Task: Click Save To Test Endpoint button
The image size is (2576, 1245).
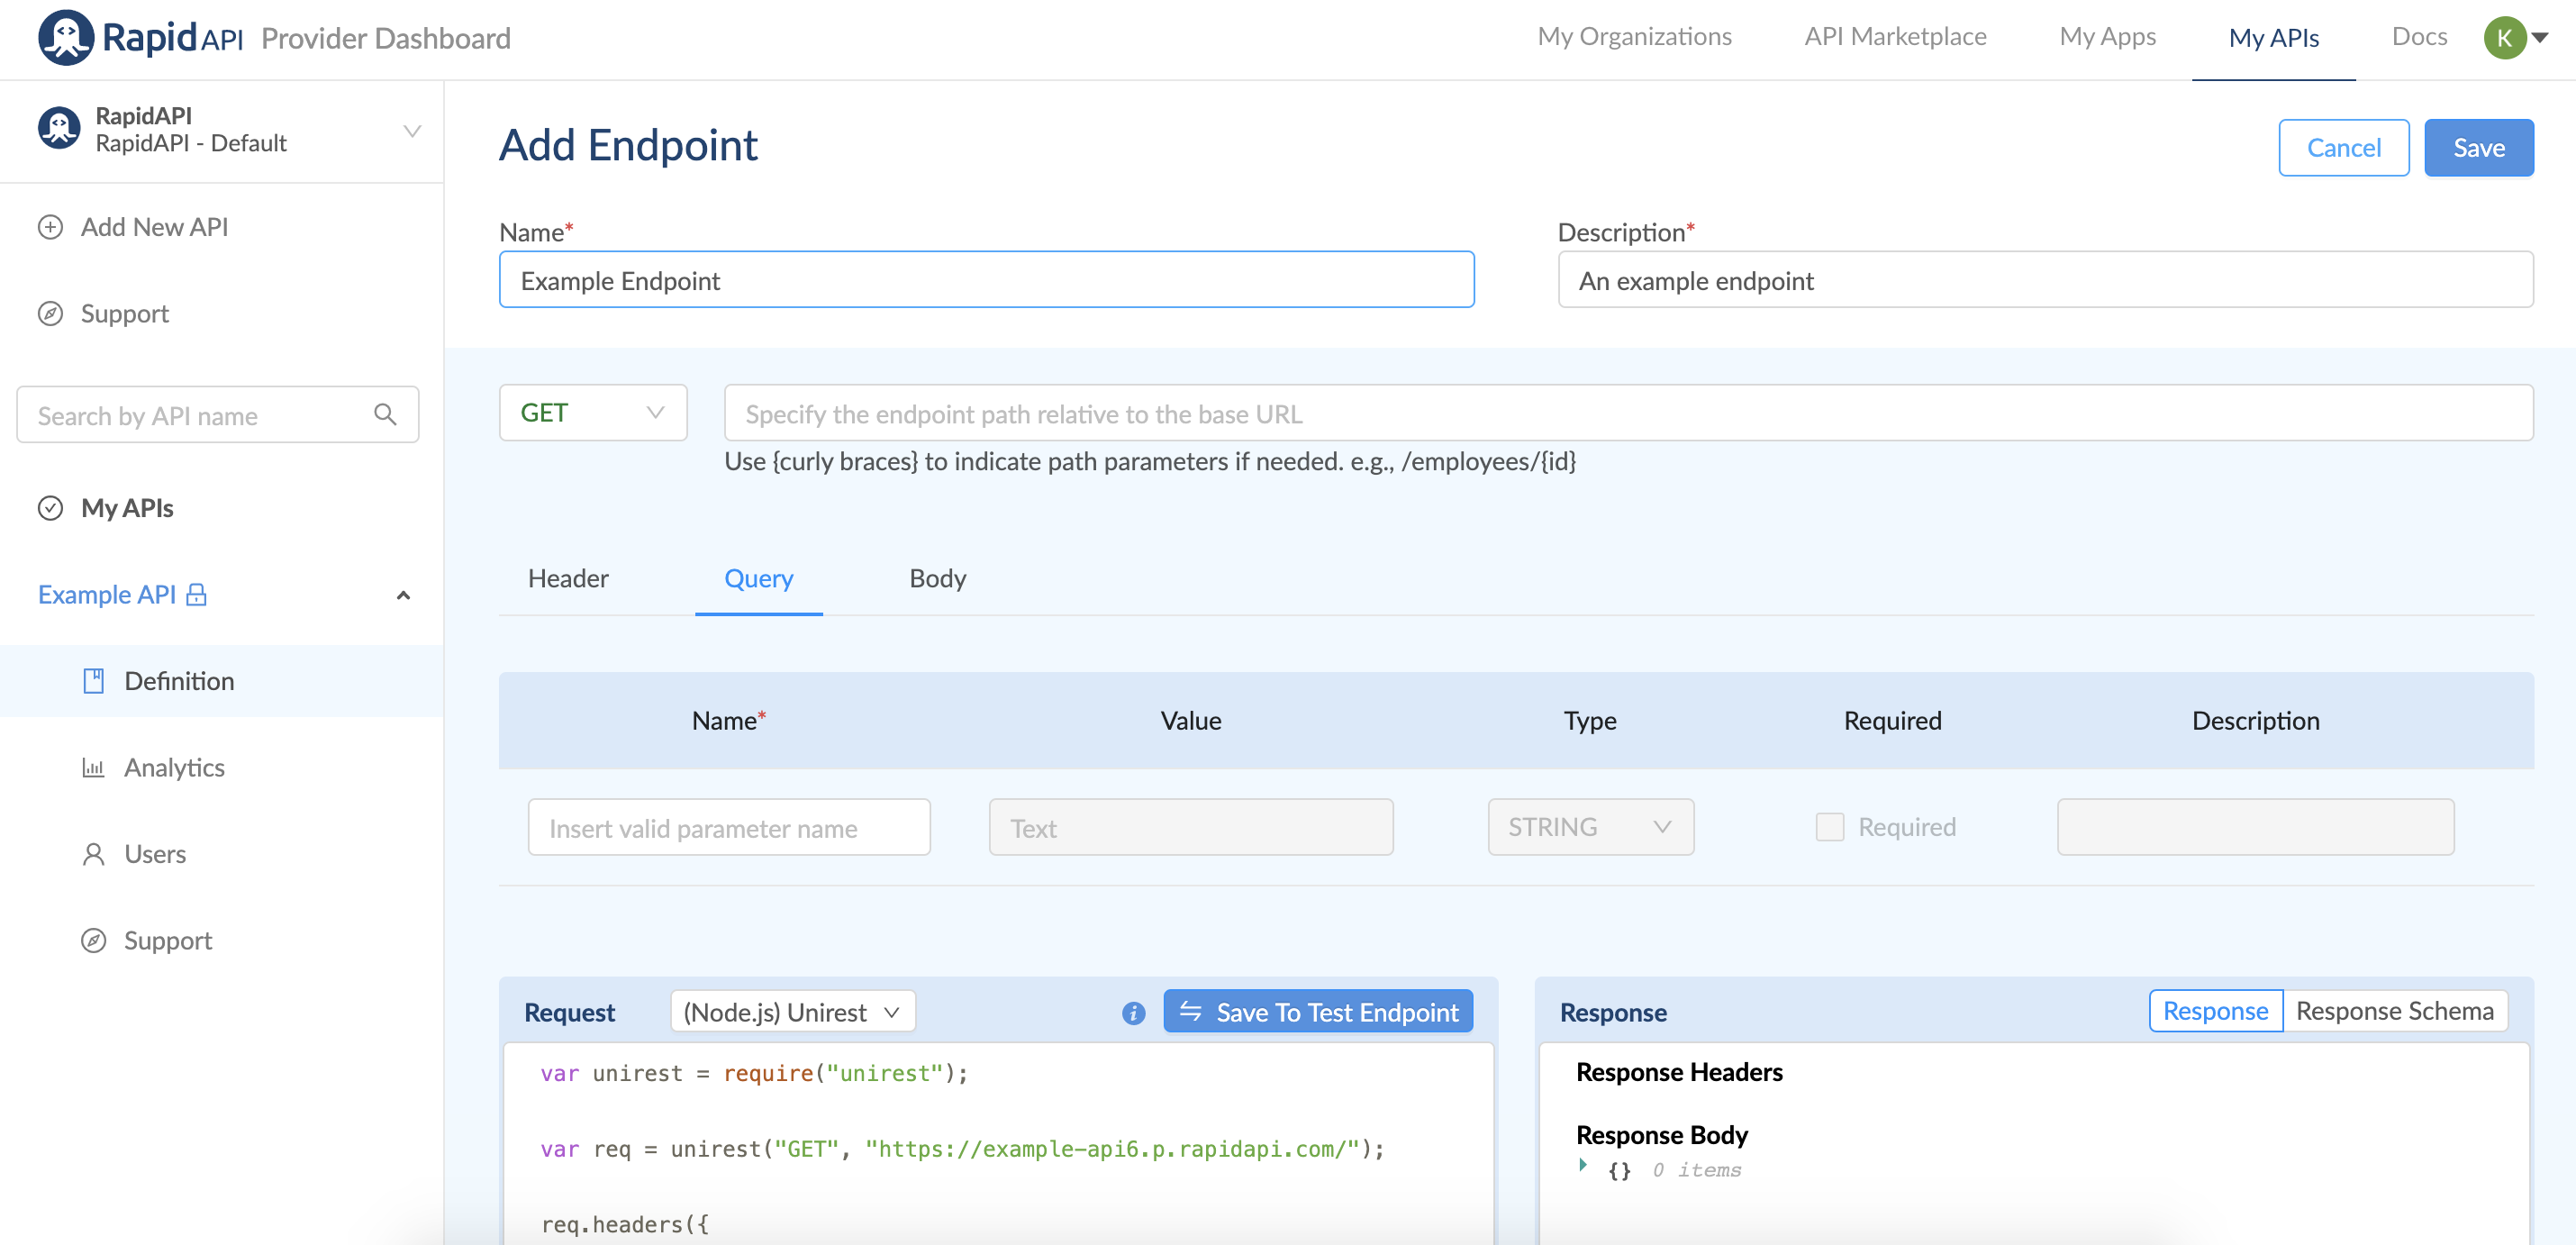Action: (x=1317, y=1012)
